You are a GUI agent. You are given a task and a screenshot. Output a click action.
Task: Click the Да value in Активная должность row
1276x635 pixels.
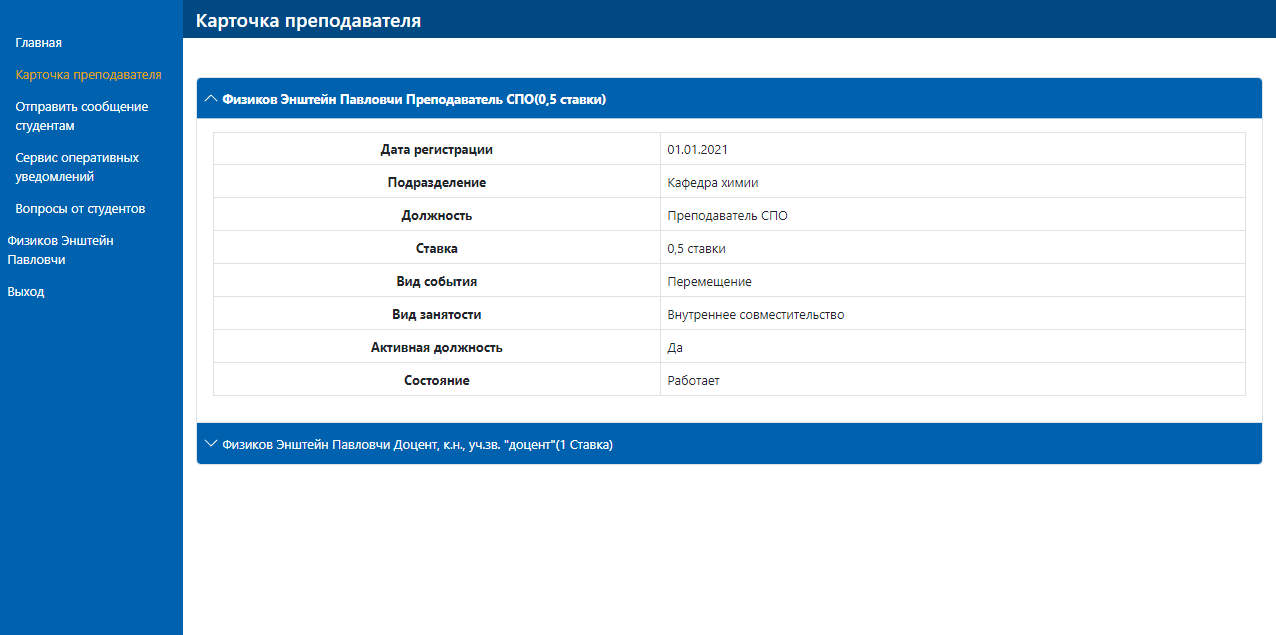[675, 348]
